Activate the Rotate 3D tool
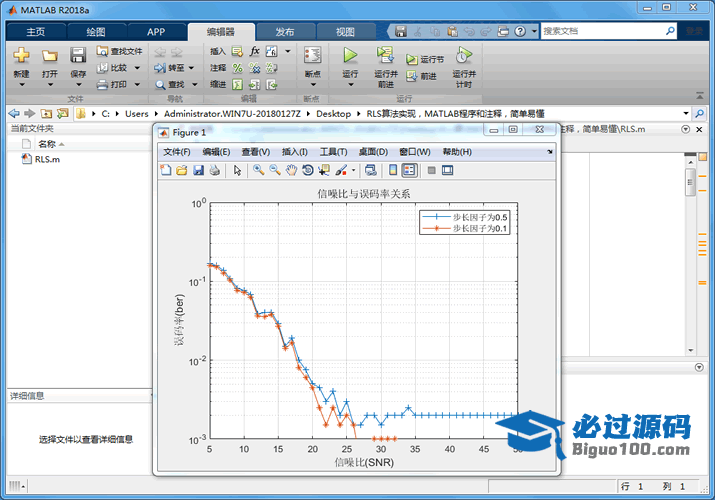The width and height of the screenshot is (715, 500). [x=308, y=170]
